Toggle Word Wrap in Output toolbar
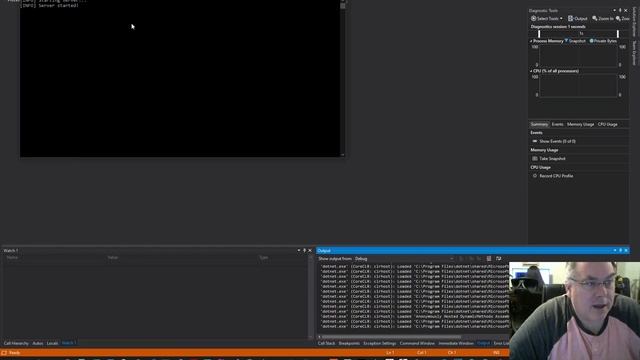Screen dimensions: 640x360 click(x=498, y=259)
